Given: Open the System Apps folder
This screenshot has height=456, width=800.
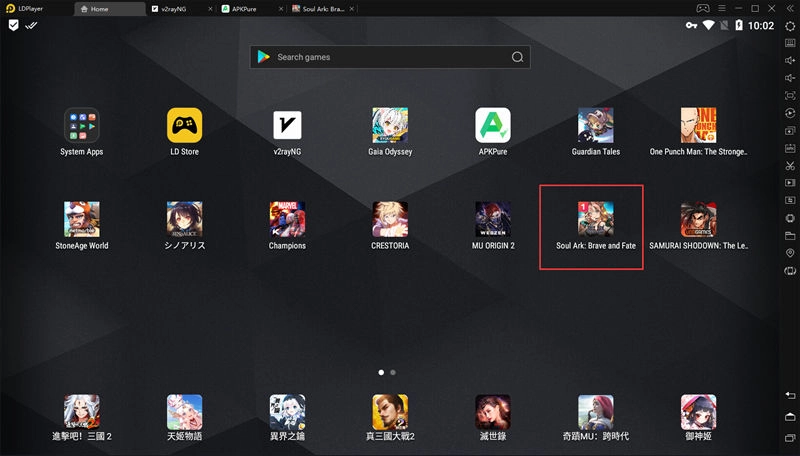Looking at the screenshot, I should pyautogui.click(x=81, y=126).
